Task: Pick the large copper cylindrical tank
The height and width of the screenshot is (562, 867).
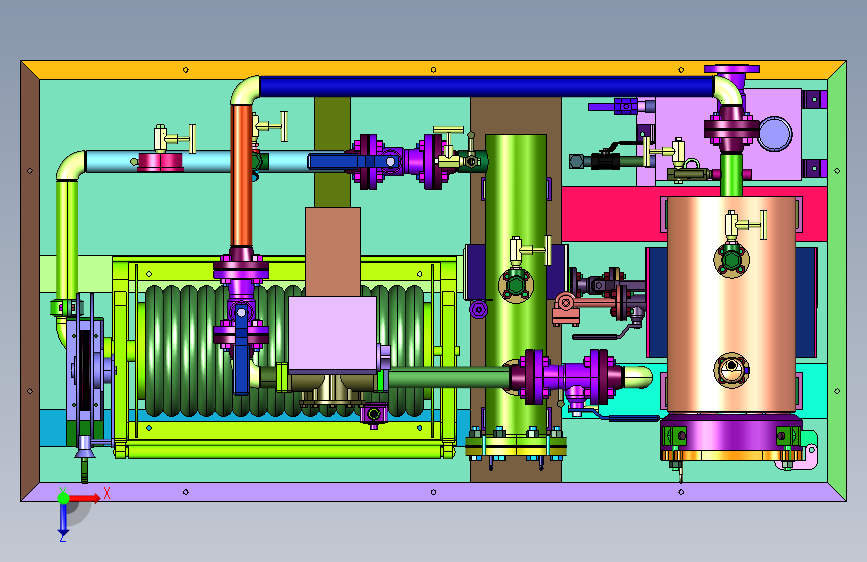Action: click(x=731, y=304)
